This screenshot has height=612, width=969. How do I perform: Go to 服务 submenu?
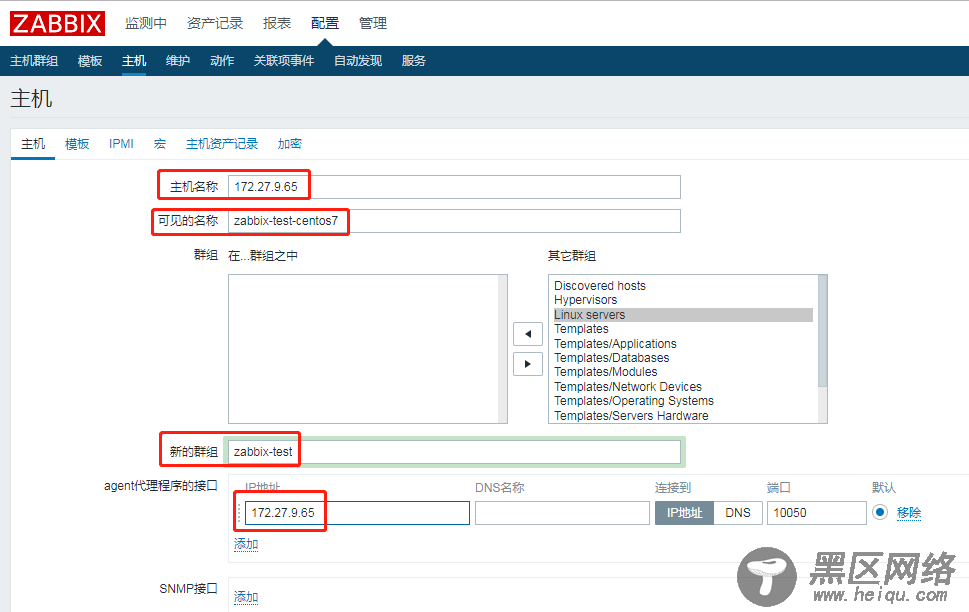click(x=414, y=61)
